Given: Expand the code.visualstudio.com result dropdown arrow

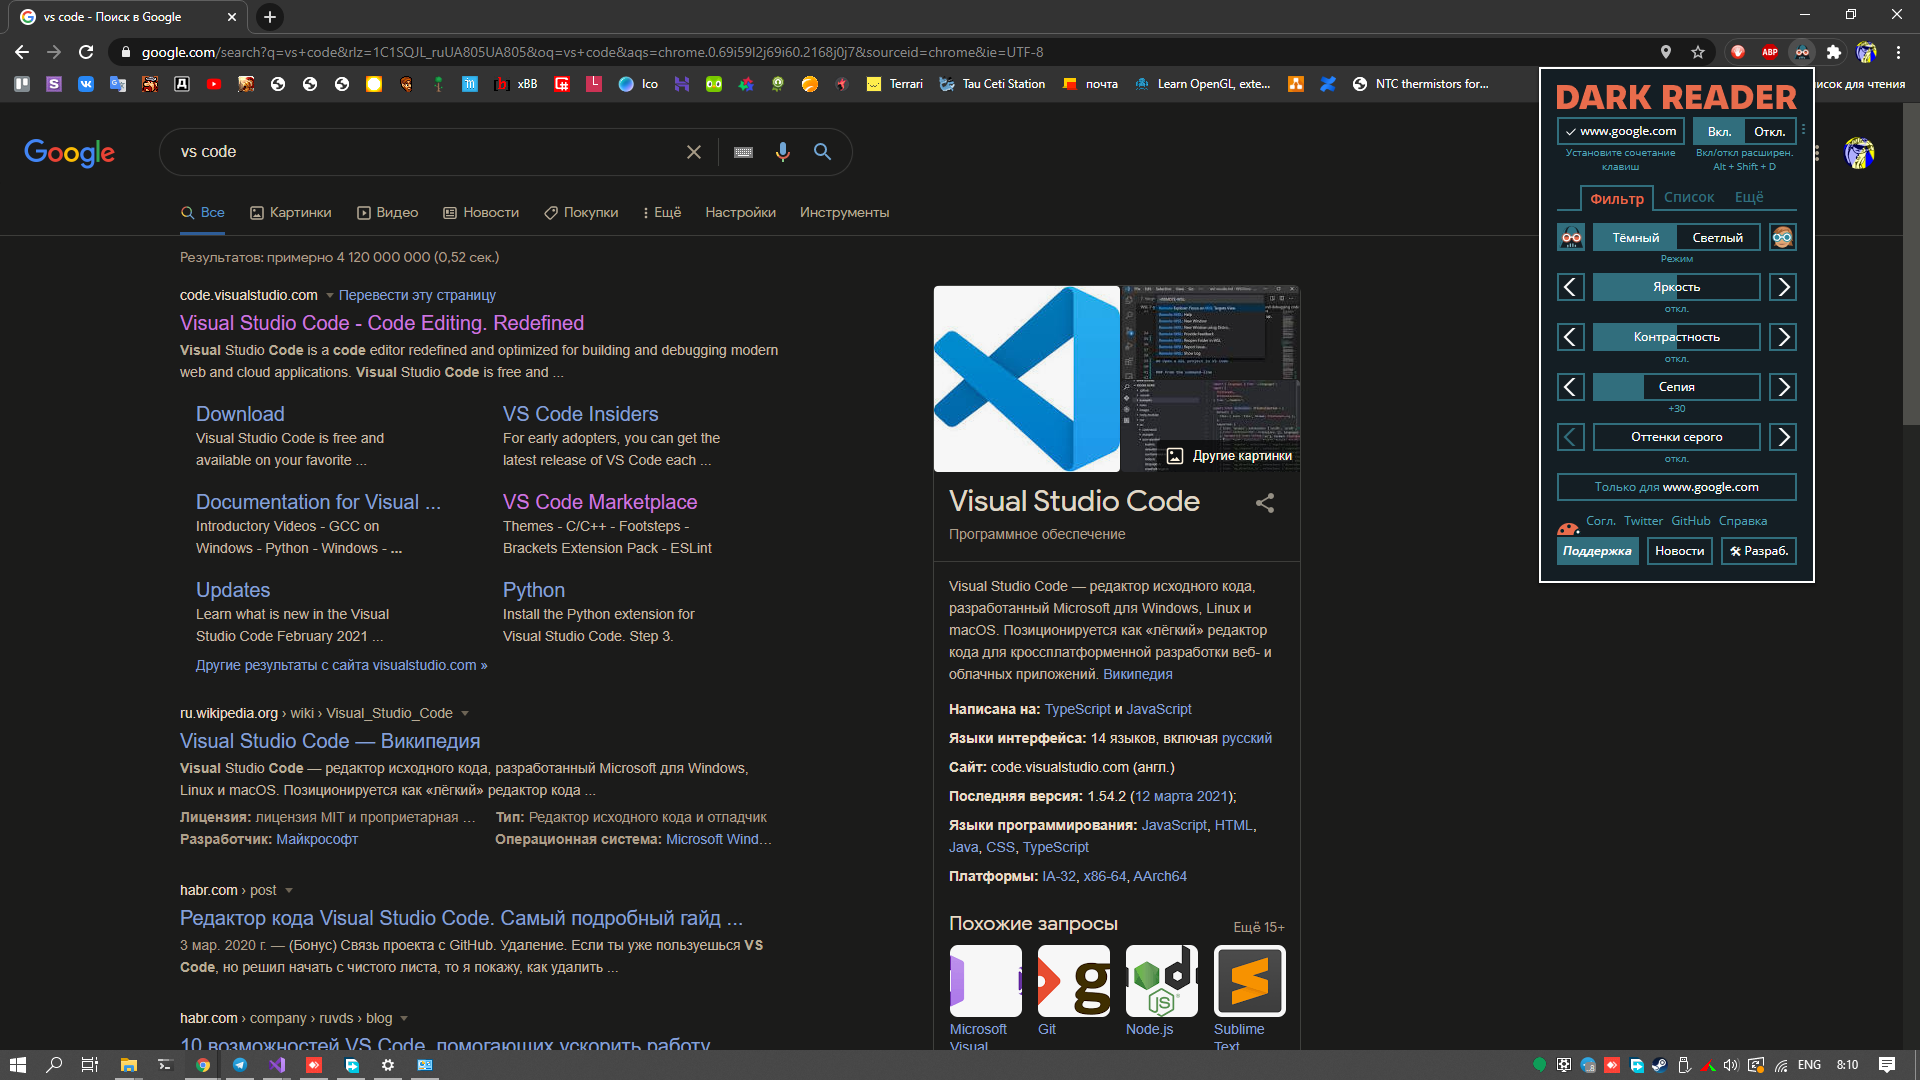Looking at the screenshot, I should point(330,296).
